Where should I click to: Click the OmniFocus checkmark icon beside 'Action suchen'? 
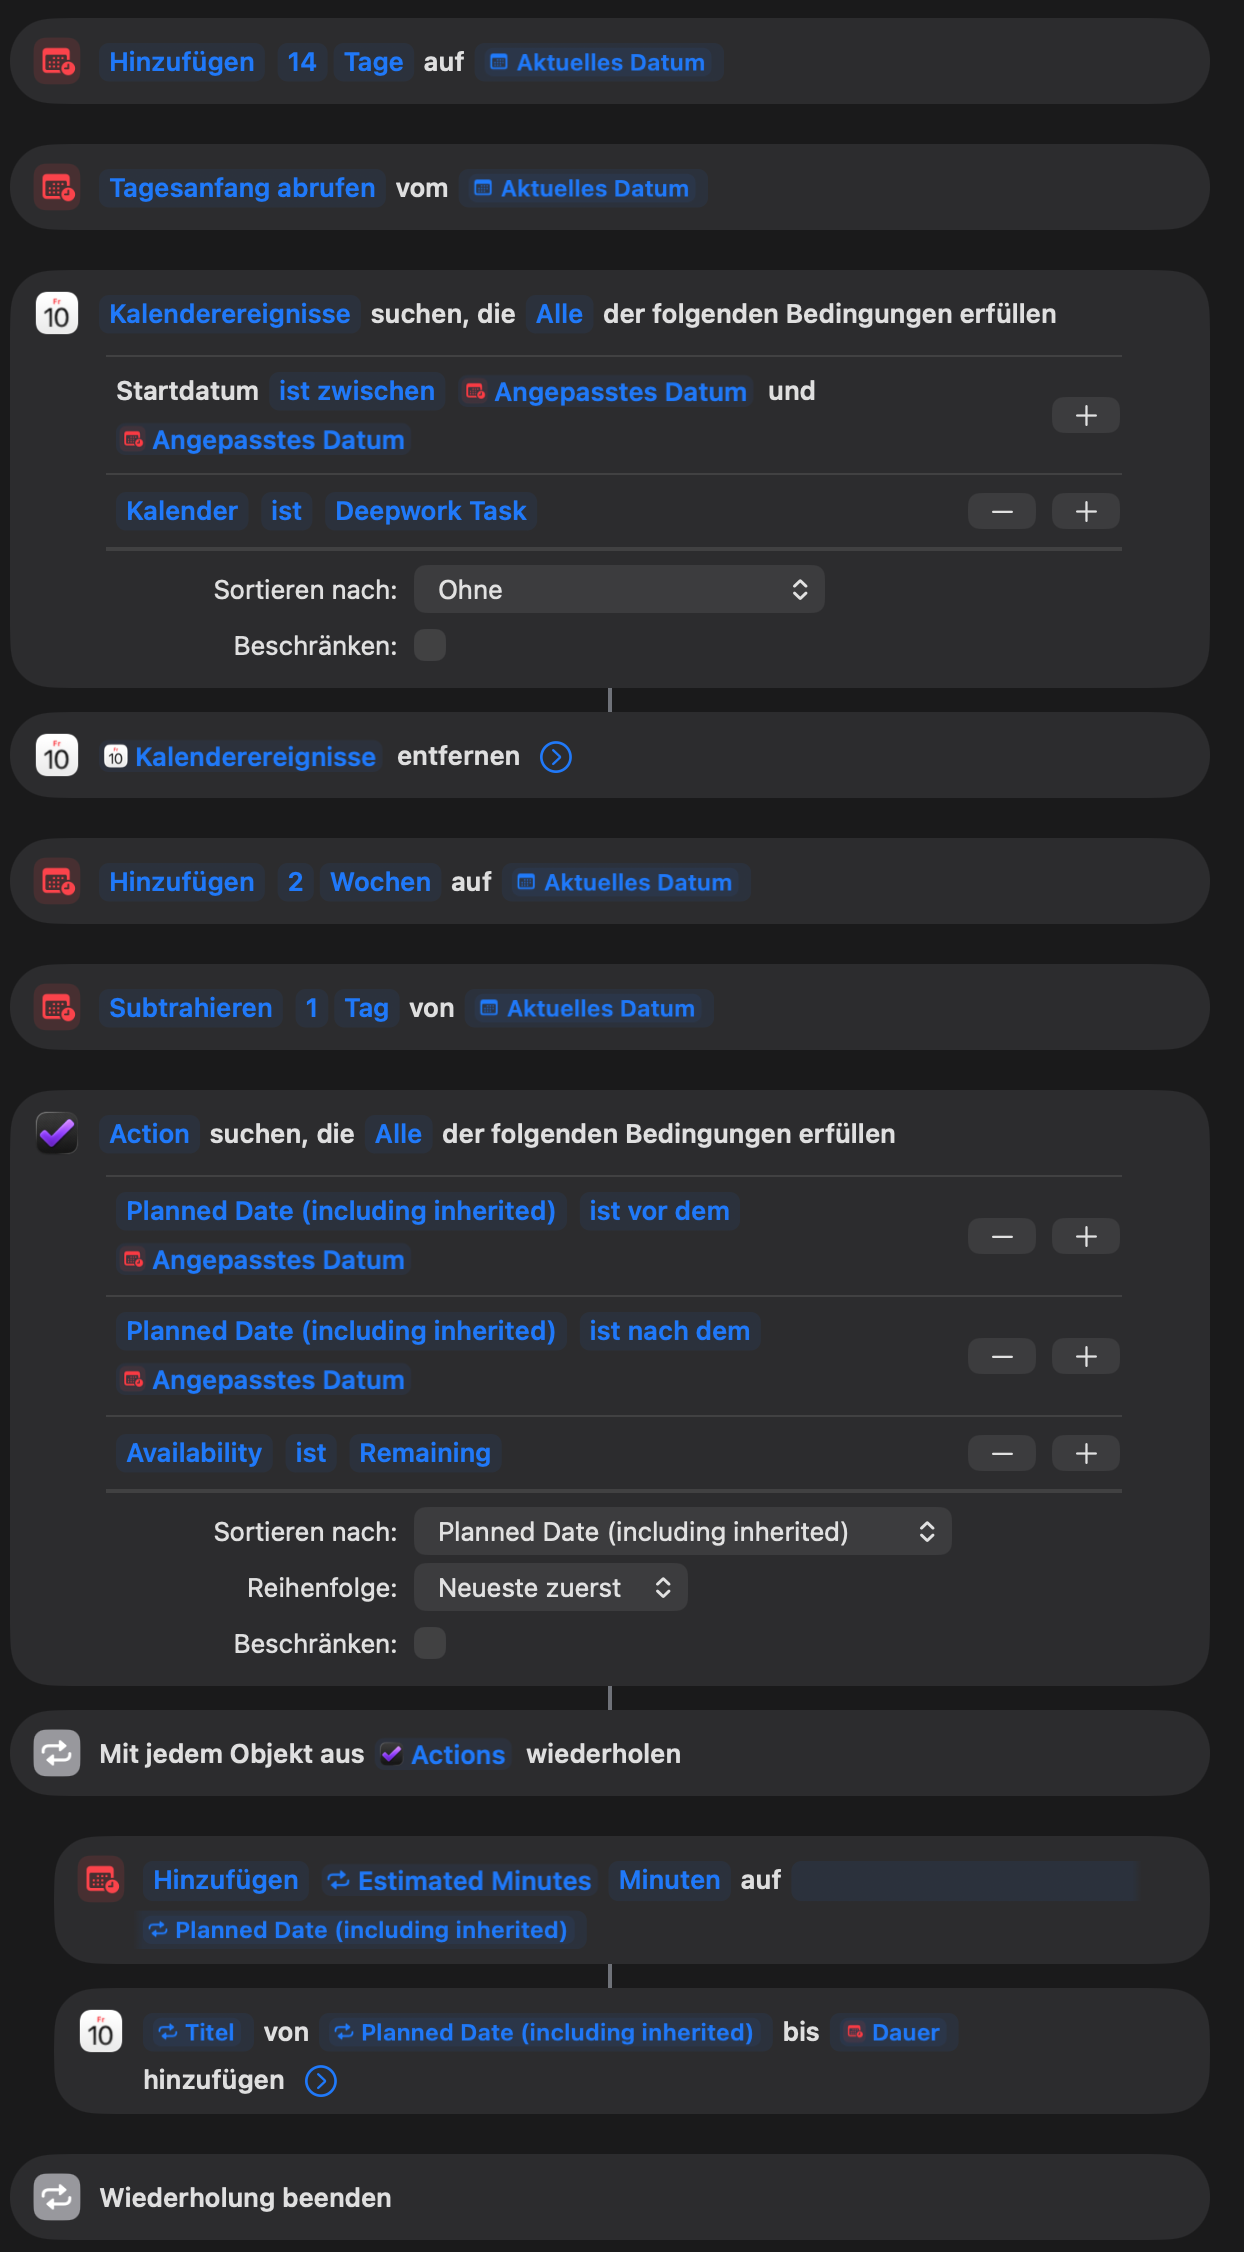(x=57, y=1134)
